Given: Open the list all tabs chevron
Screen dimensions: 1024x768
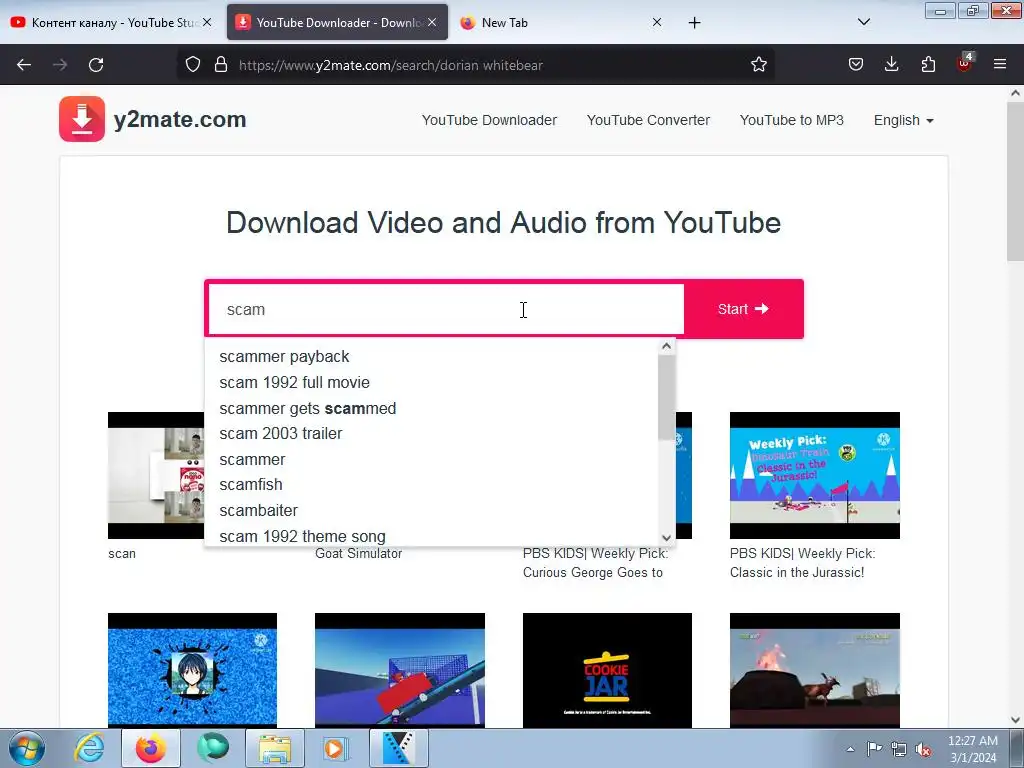Looking at the screenshot, I should pos(863,22).
